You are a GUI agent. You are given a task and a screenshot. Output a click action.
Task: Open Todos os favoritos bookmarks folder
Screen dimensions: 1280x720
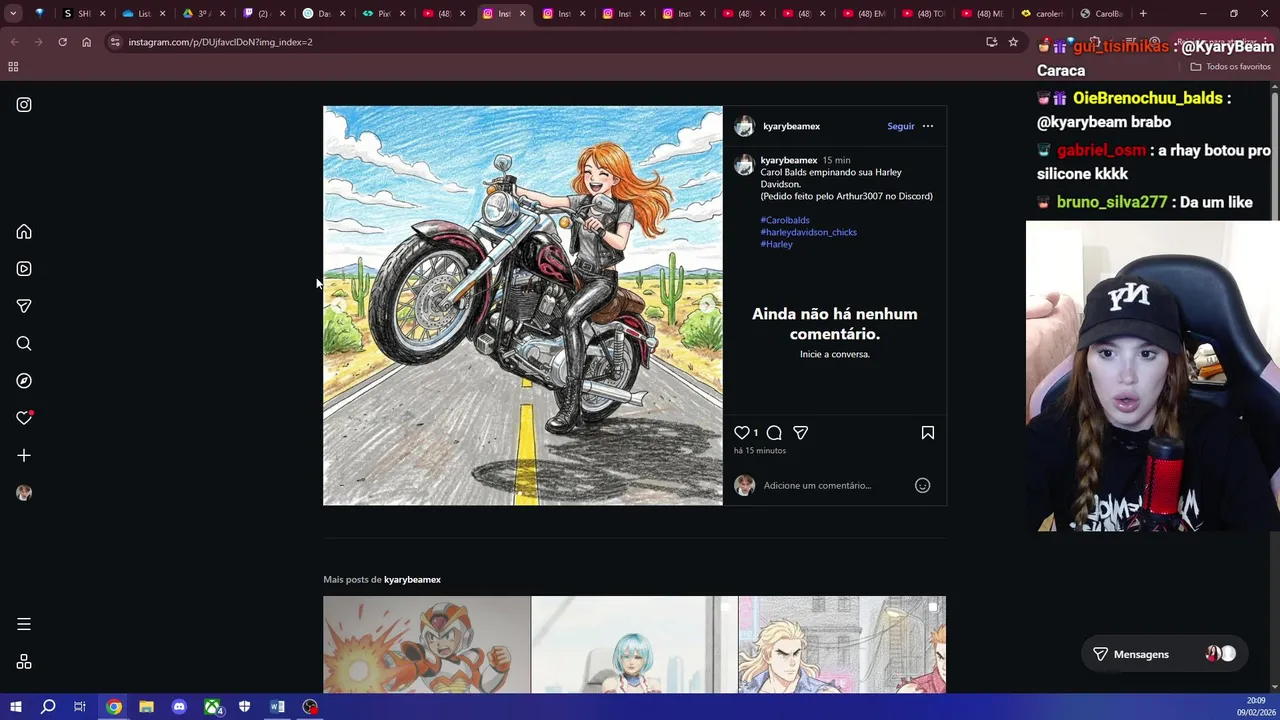pyautogui.click(x=1230, y=67)
